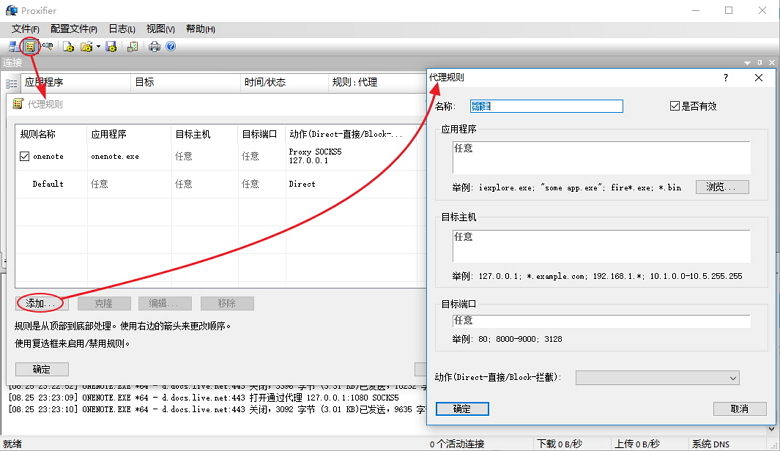780x451 pixels.
Task: Click the 目标端口 field showing 任意
Action: [x=601, y=321]
